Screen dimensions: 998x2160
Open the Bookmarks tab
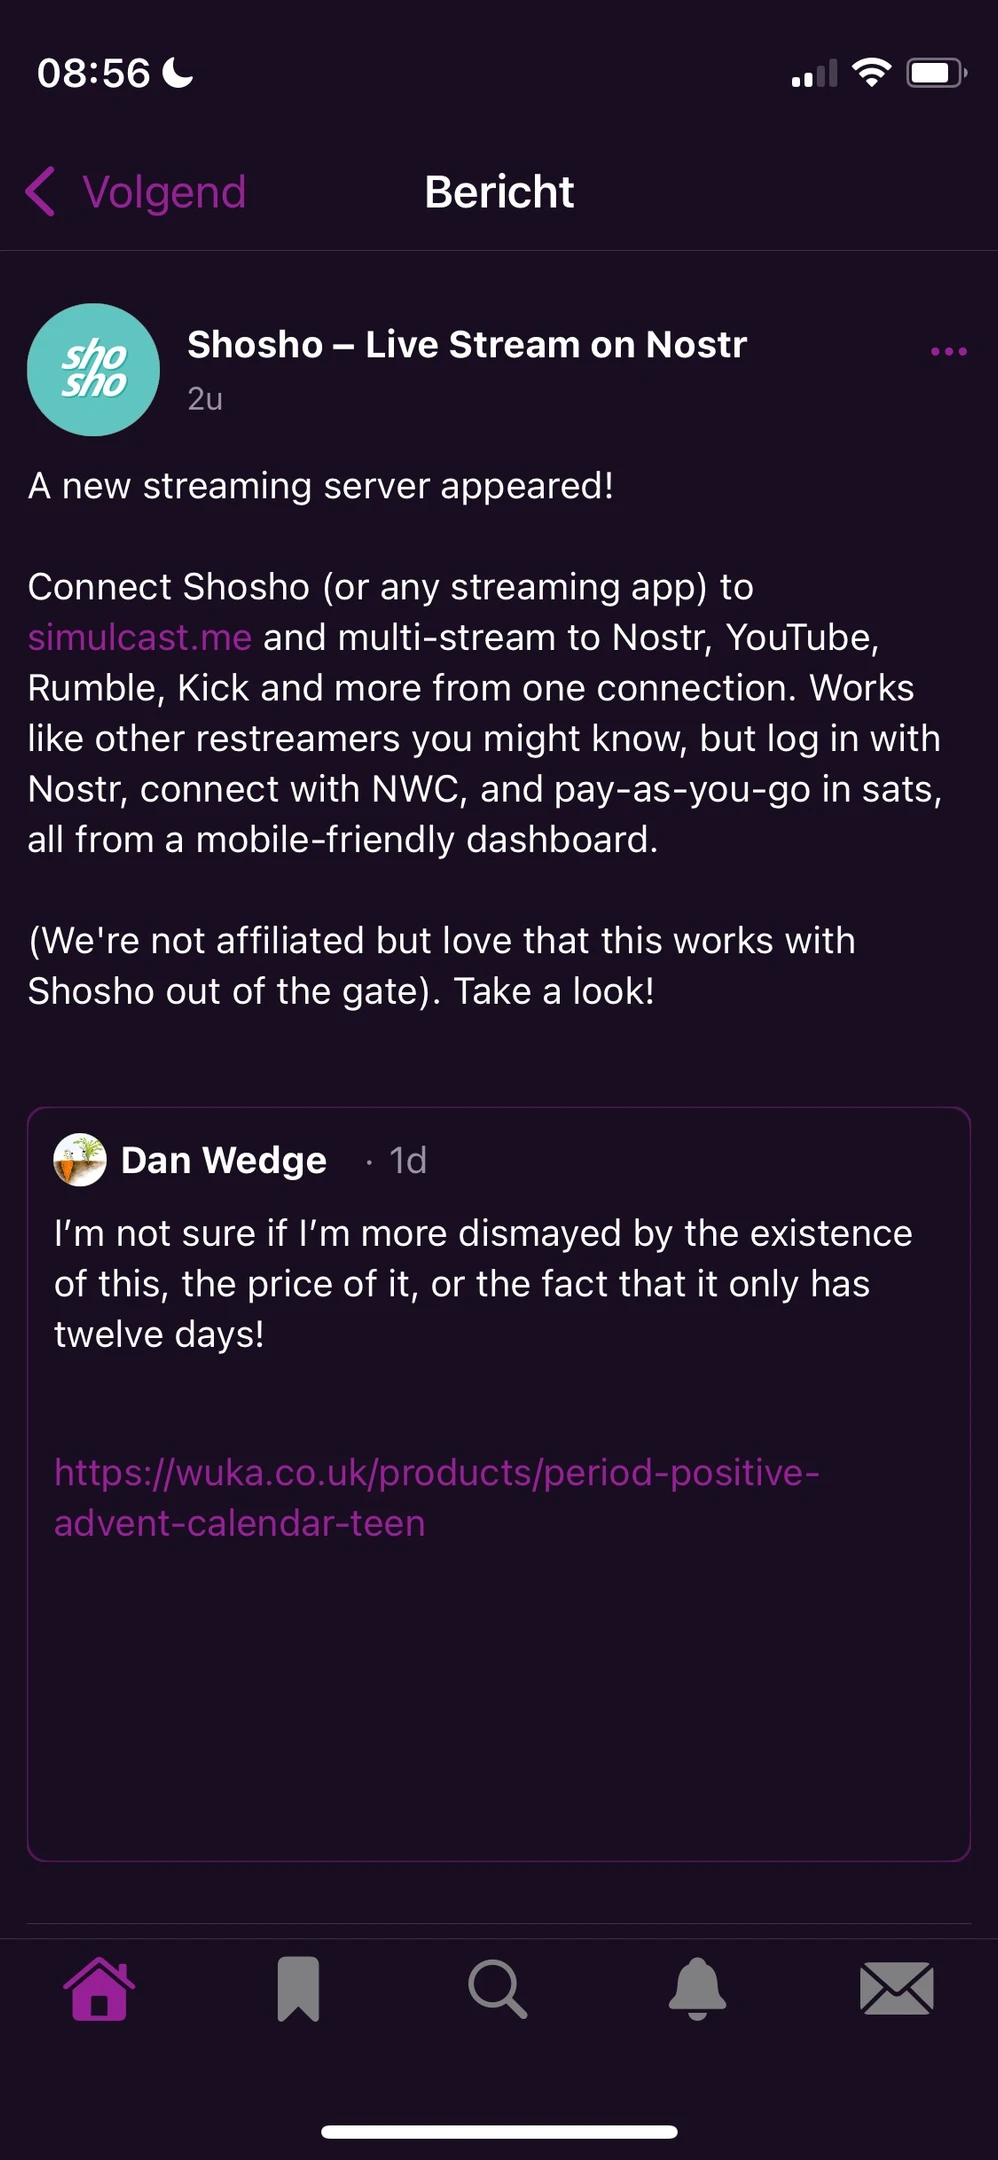(x=298, y=1989)
